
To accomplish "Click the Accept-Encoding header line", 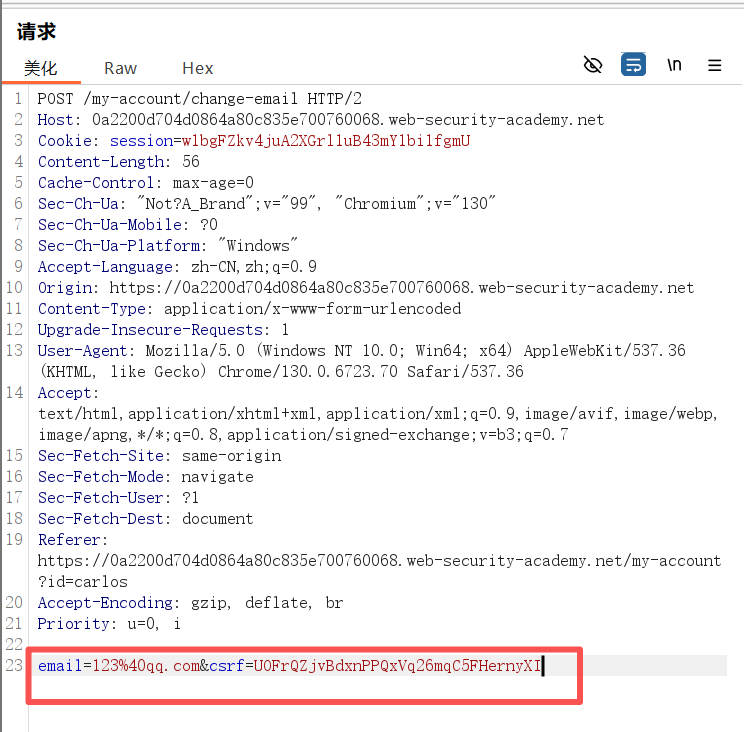I will point(190,603).
